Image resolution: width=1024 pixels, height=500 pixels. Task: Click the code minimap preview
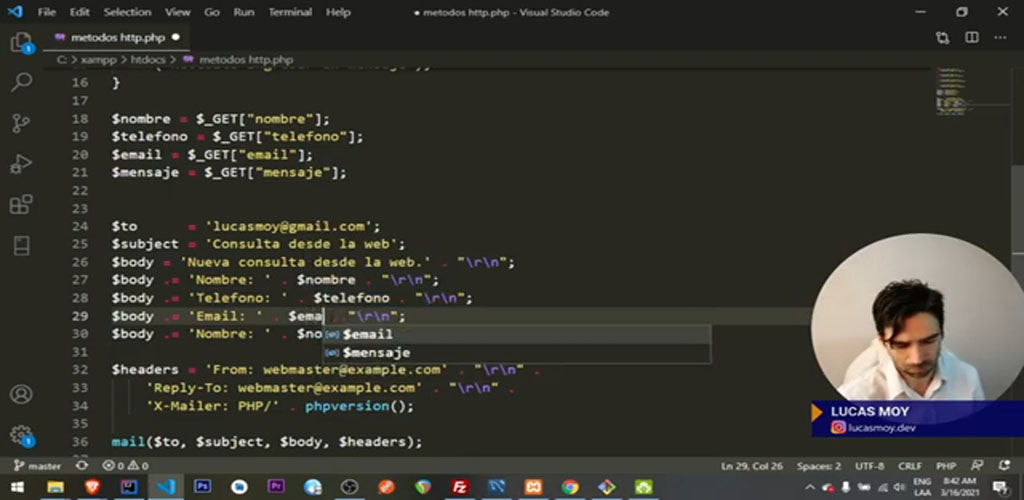953,91
